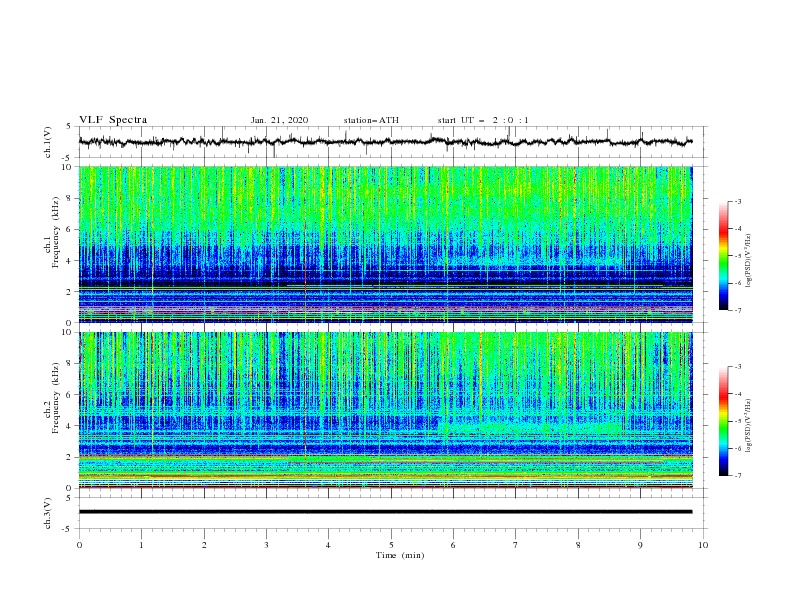
Task: Click the 'ch.1(V)' waveform axis label
Action: (x=48, y=142)
